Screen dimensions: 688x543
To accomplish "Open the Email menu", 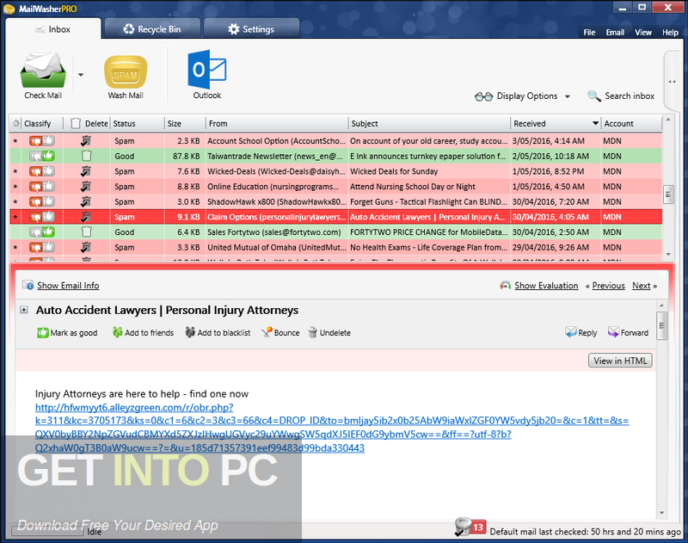I will tap(615, 32).
